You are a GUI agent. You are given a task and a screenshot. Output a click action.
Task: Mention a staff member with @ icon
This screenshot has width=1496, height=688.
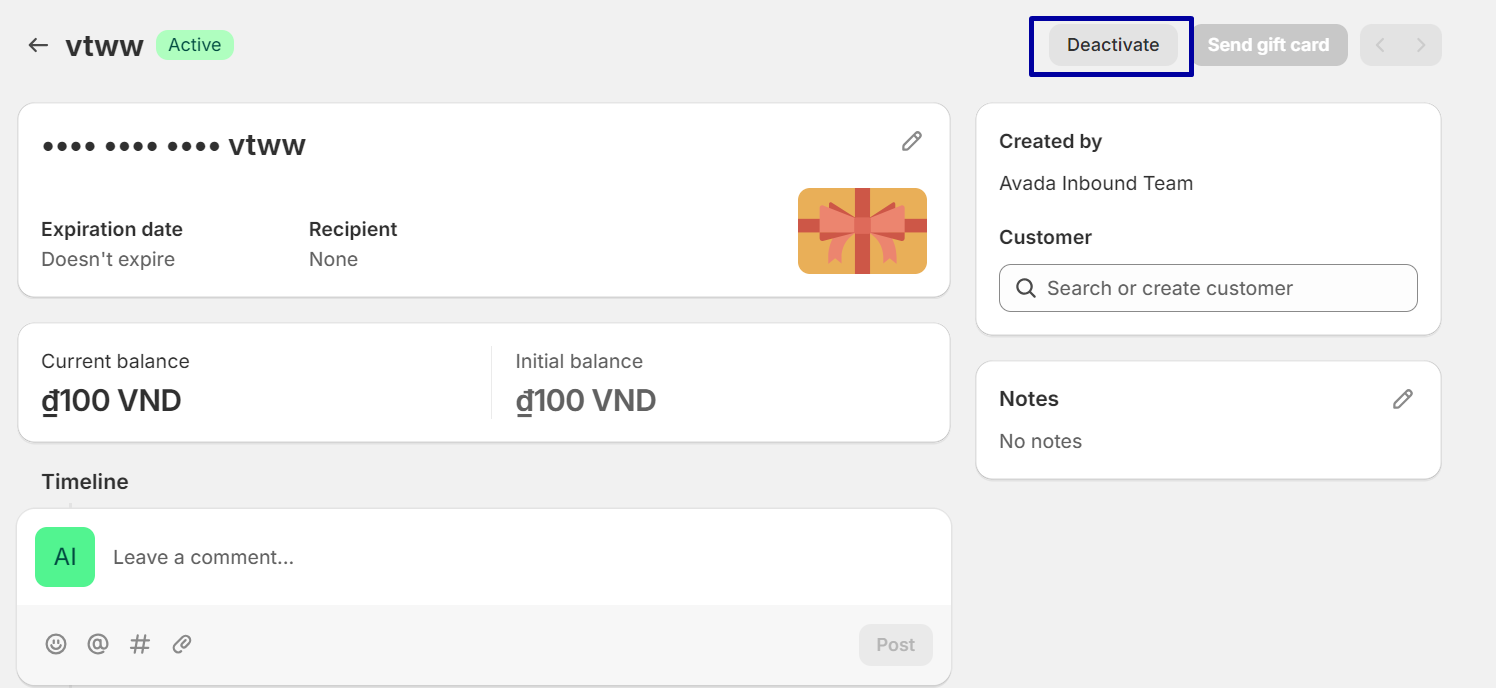(x=98, y=644)
